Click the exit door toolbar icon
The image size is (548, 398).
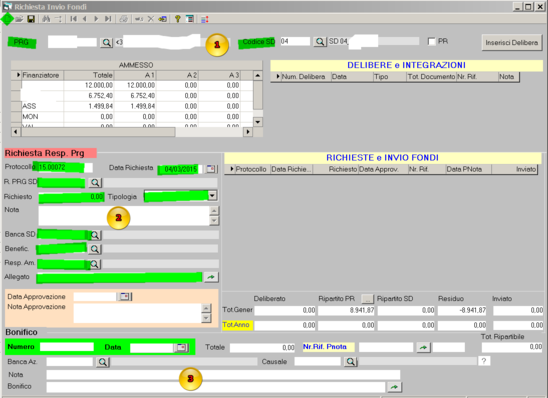point(163,19)
